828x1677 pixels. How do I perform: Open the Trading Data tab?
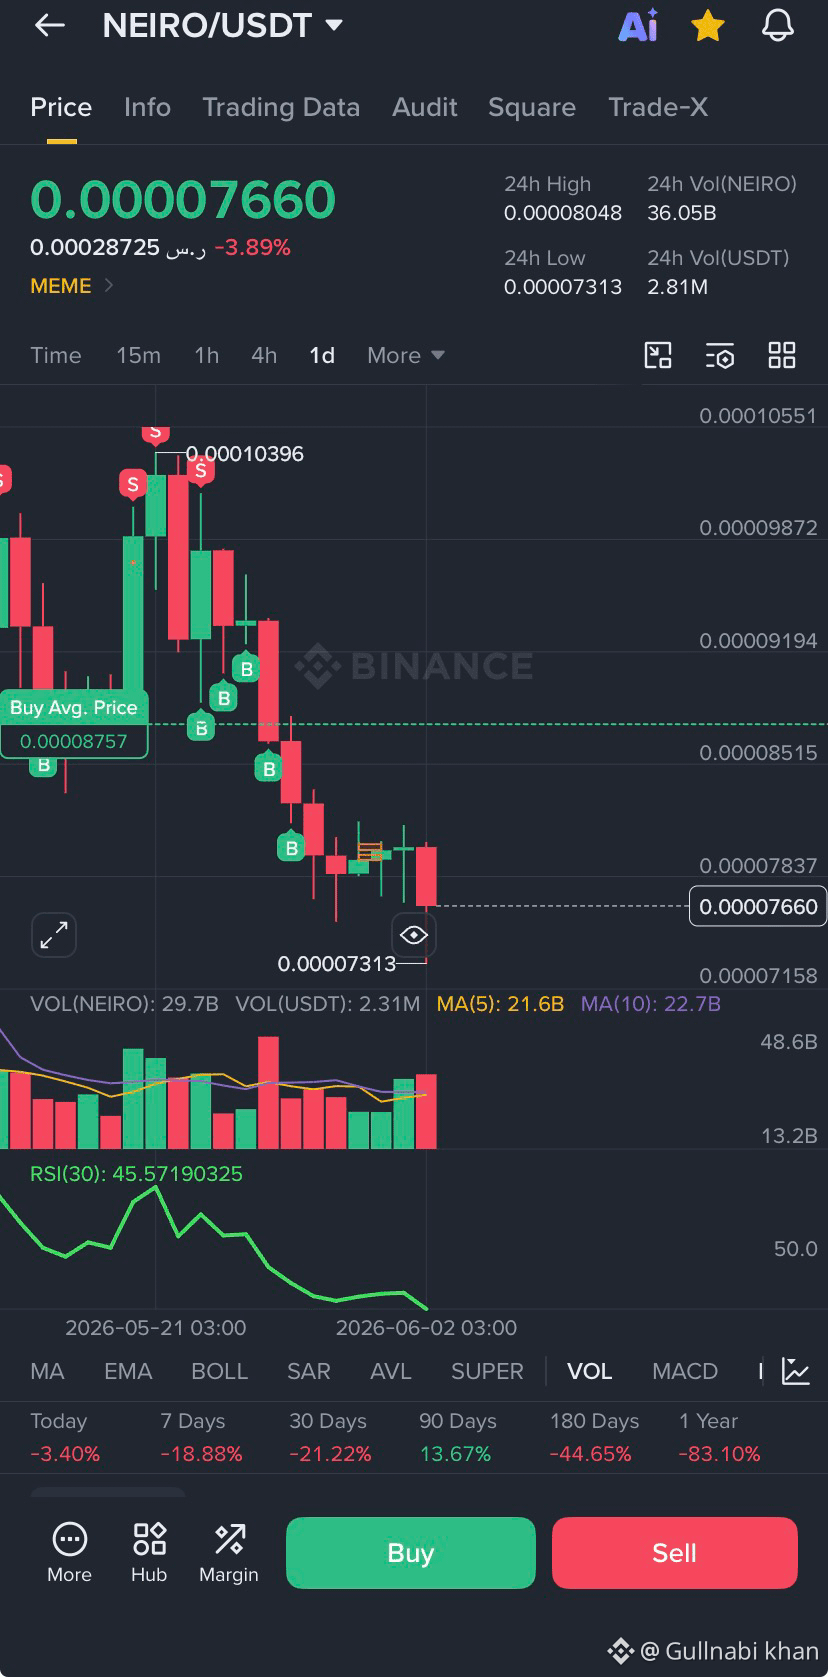point(281,107)
